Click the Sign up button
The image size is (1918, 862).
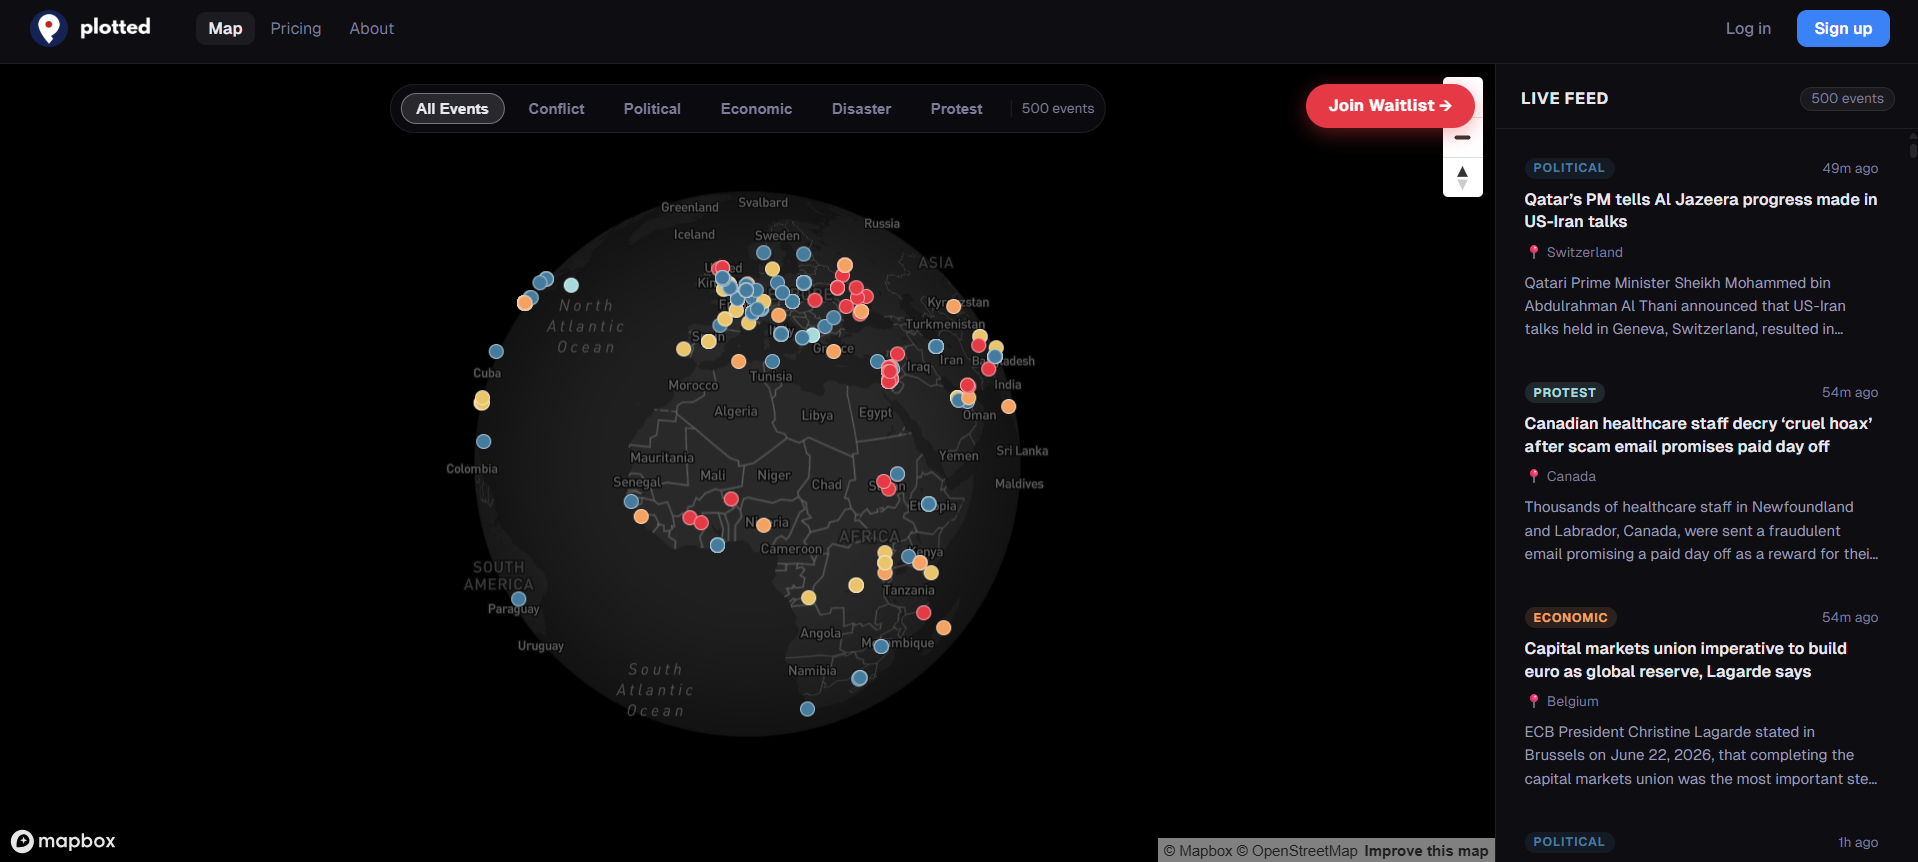[1843, 28]
